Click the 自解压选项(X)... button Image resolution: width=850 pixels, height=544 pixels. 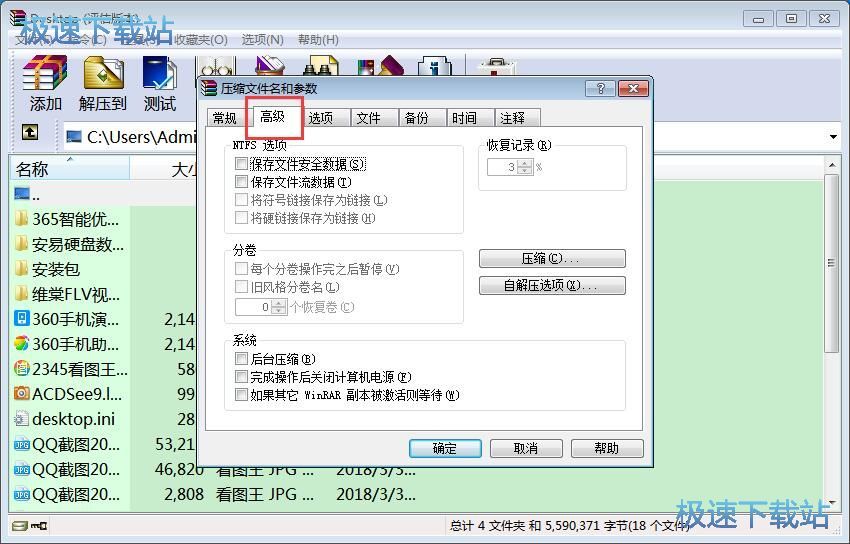click(x=552, y=286)
